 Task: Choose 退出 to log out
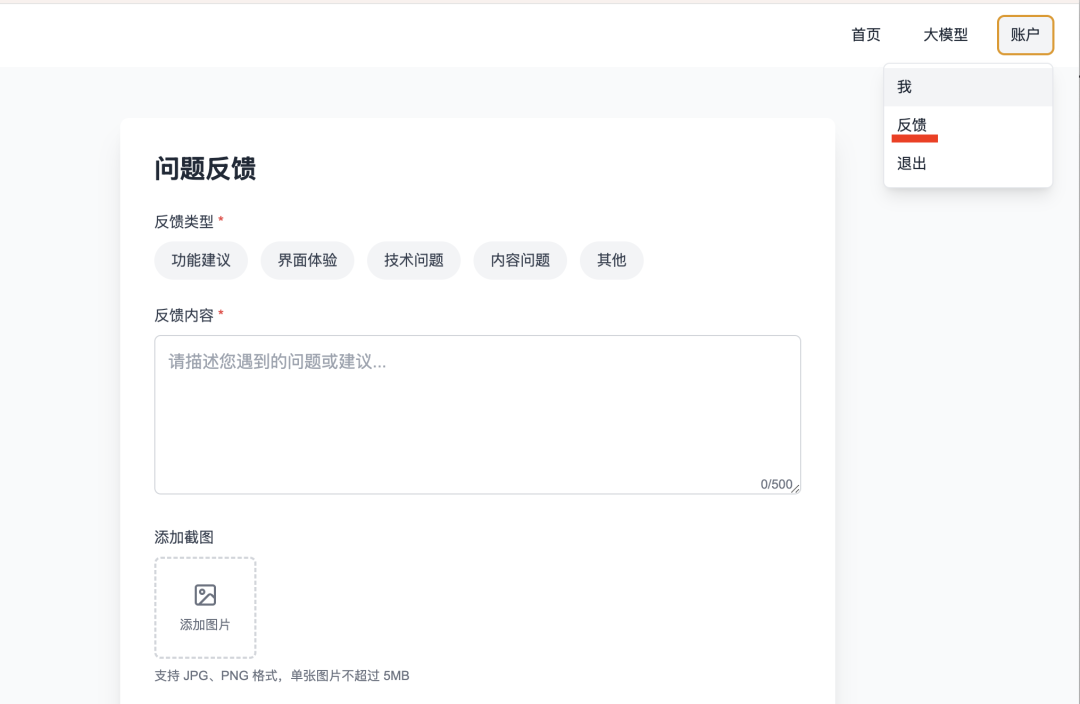tap(911, 162)
